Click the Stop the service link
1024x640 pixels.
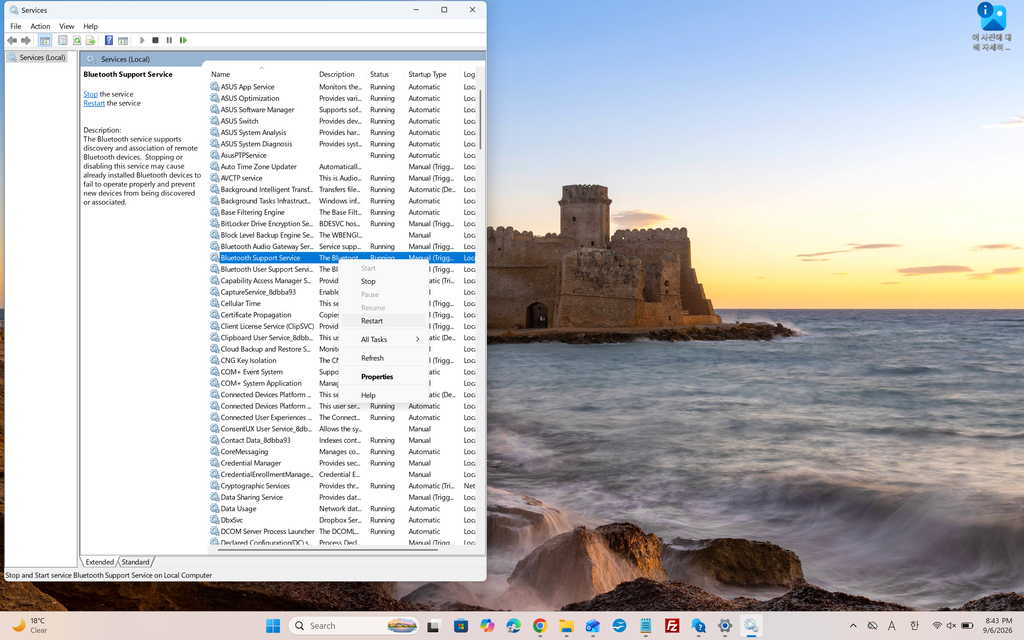[90, 94]
